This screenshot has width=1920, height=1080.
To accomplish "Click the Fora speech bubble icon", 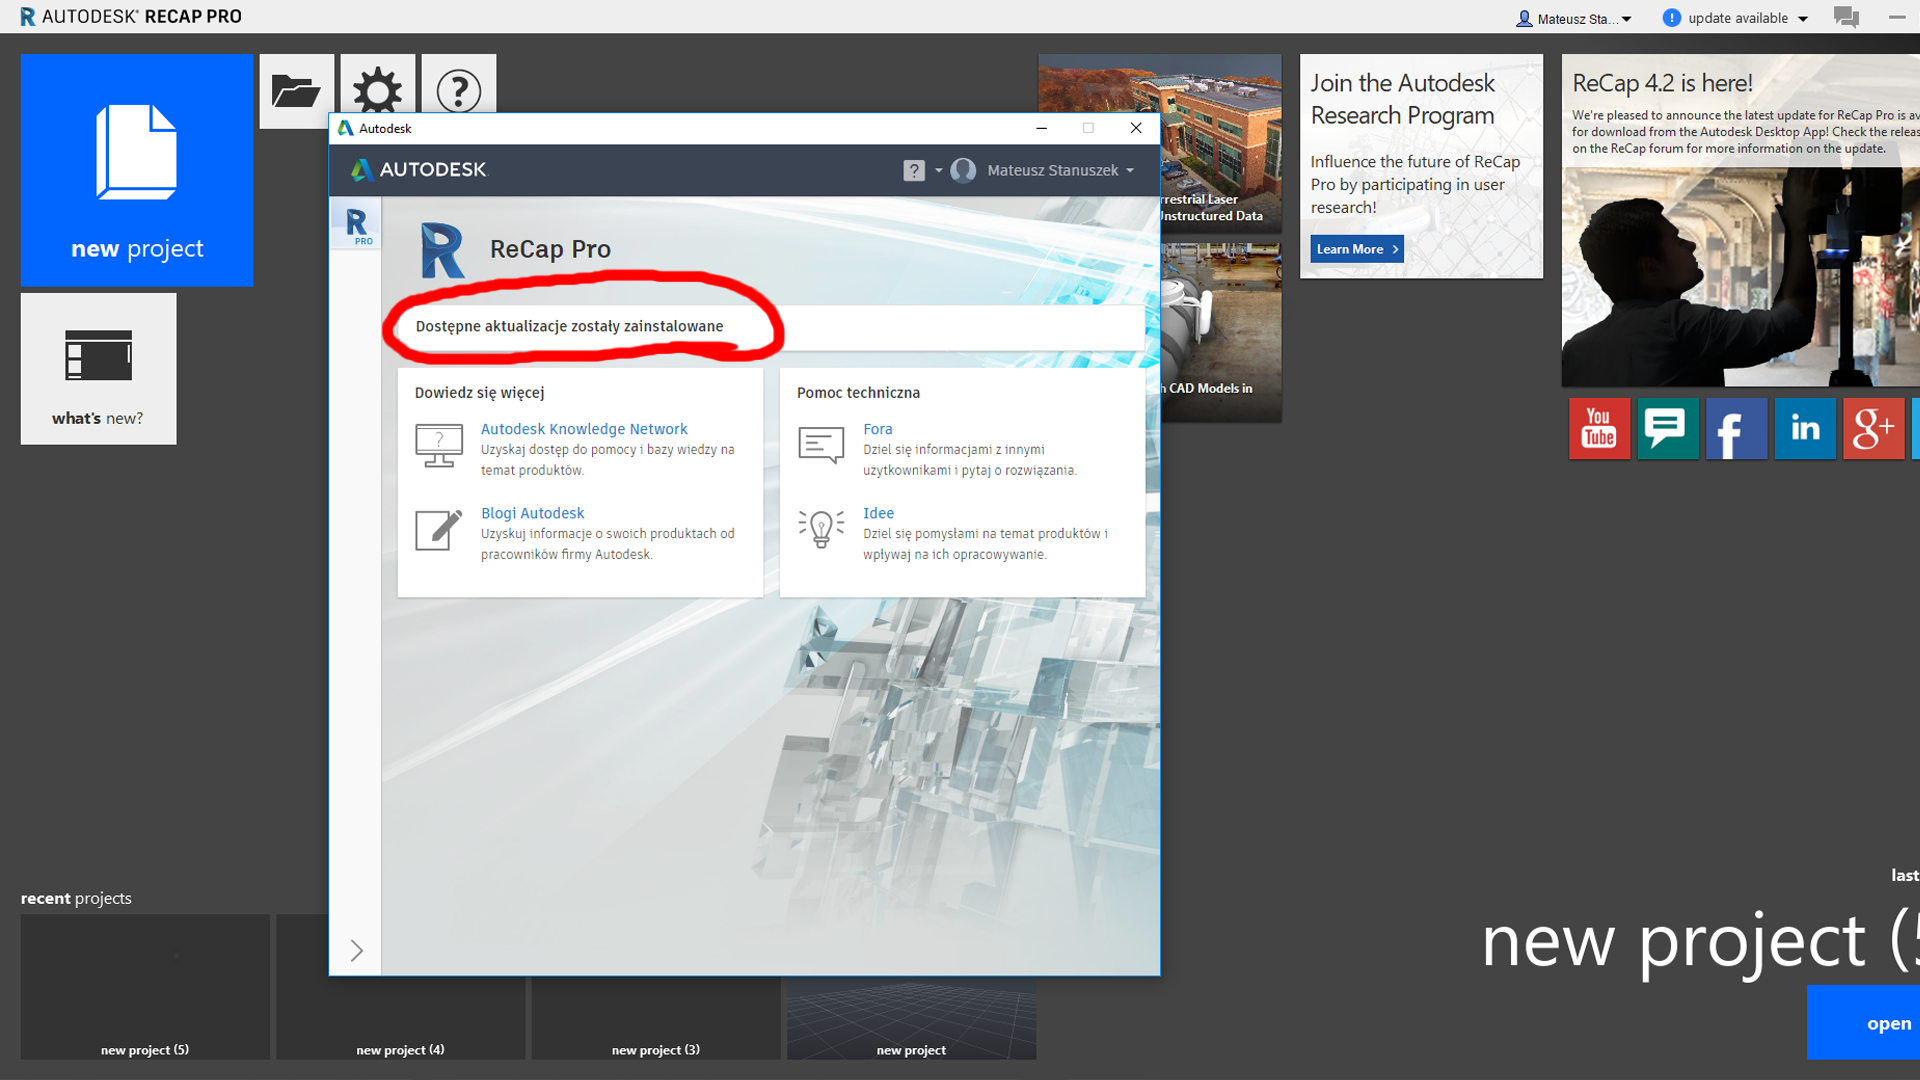I will (820, 445).
